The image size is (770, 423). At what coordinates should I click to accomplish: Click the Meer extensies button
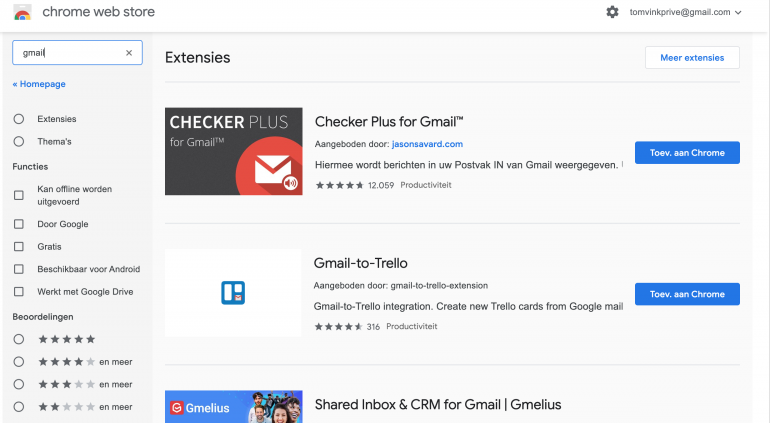[692, 57]
